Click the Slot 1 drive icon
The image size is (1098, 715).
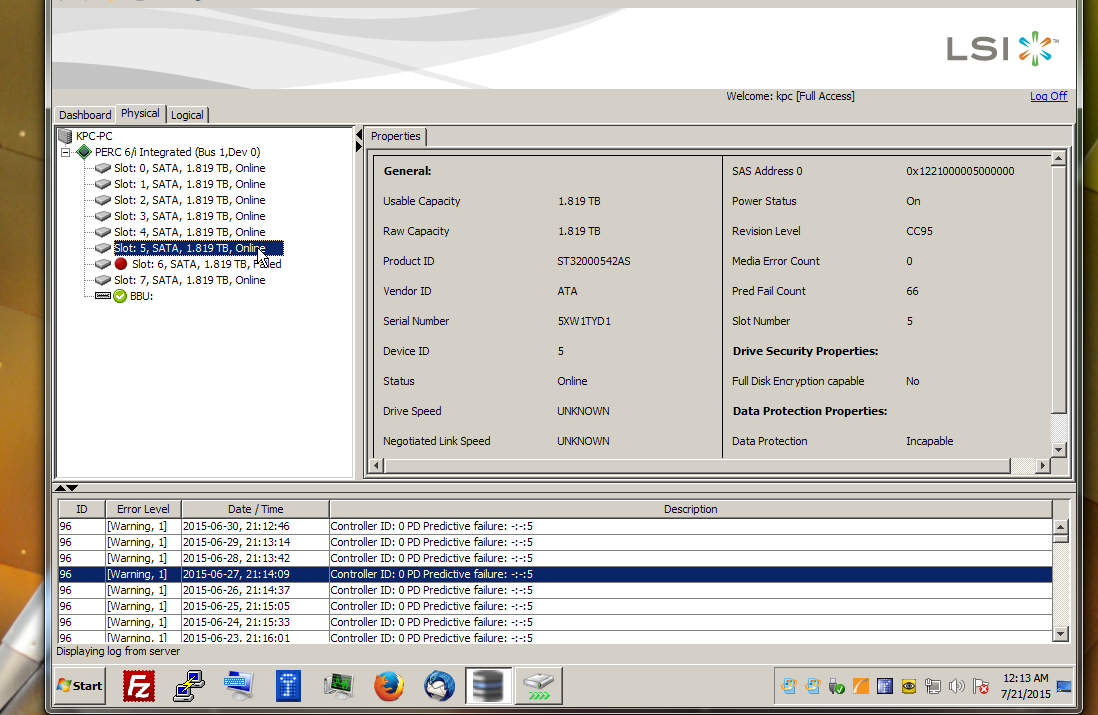coord(103,184)
